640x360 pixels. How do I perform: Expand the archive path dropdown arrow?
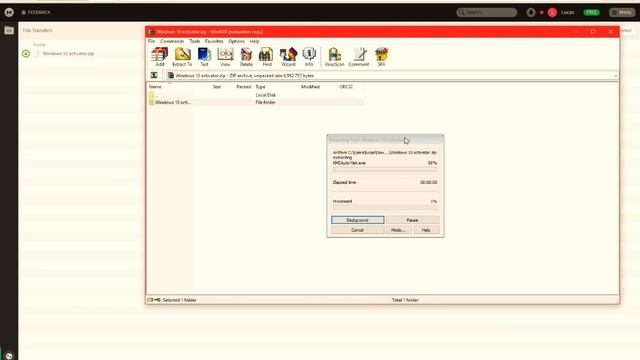[616, 76]
